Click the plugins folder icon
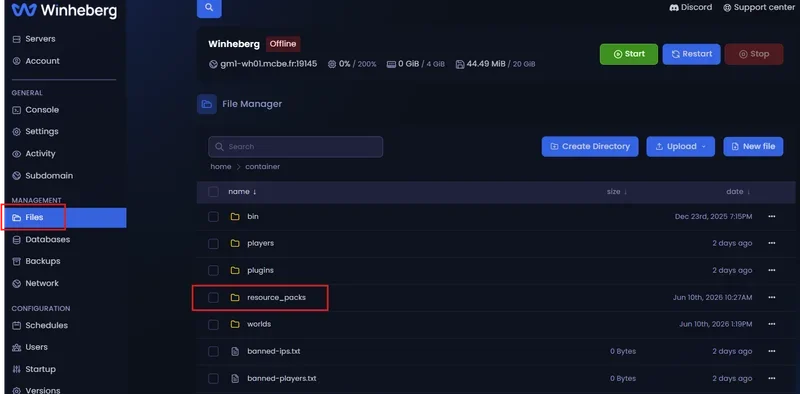The width and height of the screenshot is (800, 394). tap(235, 270)
